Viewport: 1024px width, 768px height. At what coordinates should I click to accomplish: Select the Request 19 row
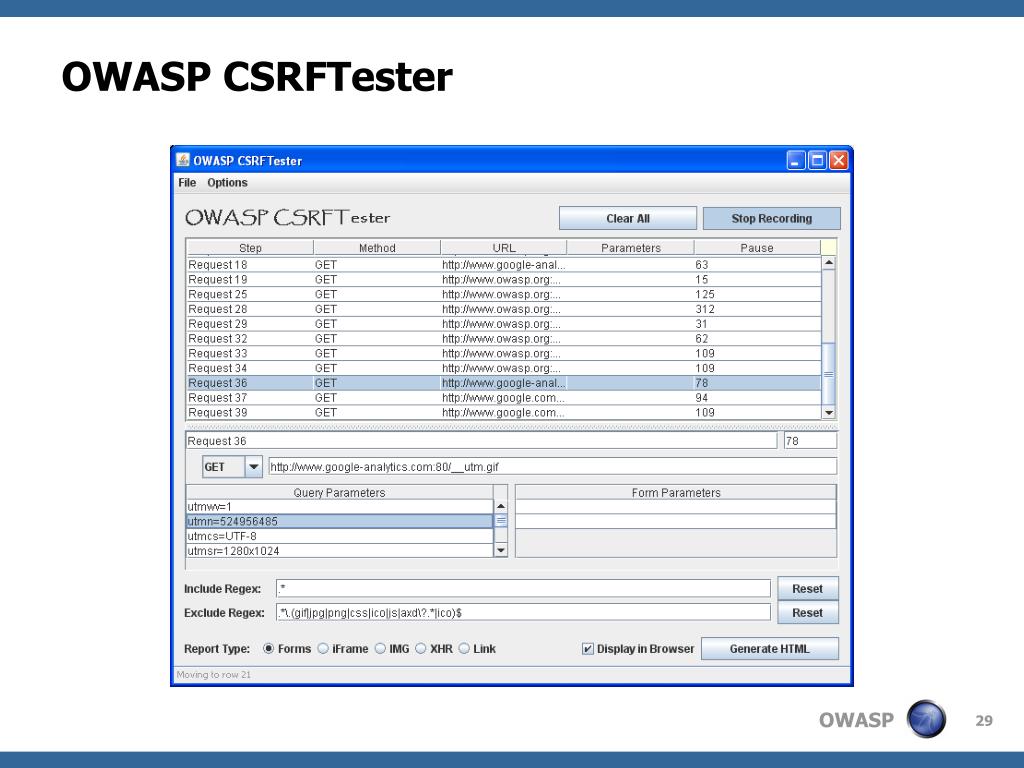[504, 280]
